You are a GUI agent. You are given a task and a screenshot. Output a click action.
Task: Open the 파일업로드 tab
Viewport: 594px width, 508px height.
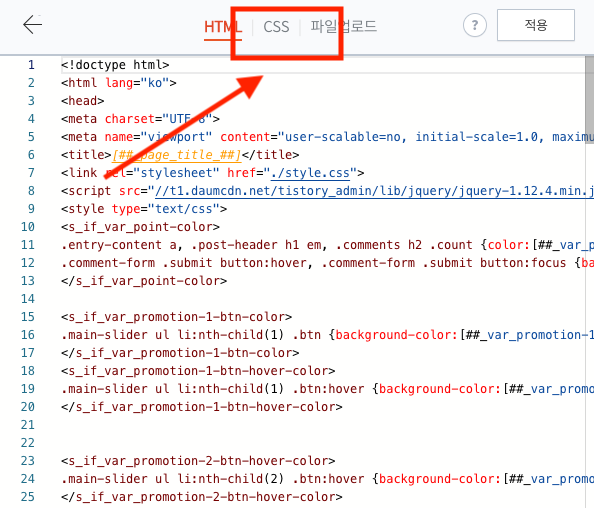coord(344,27)
